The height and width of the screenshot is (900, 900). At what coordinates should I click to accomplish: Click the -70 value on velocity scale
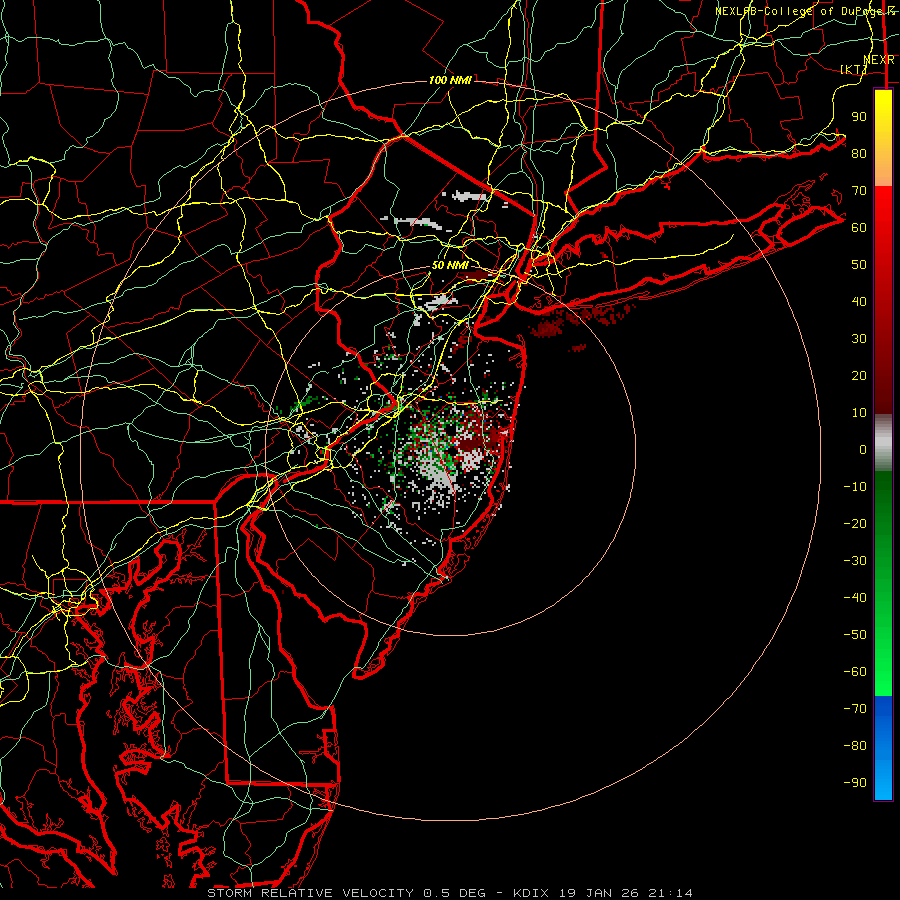(x=855, y=709)
